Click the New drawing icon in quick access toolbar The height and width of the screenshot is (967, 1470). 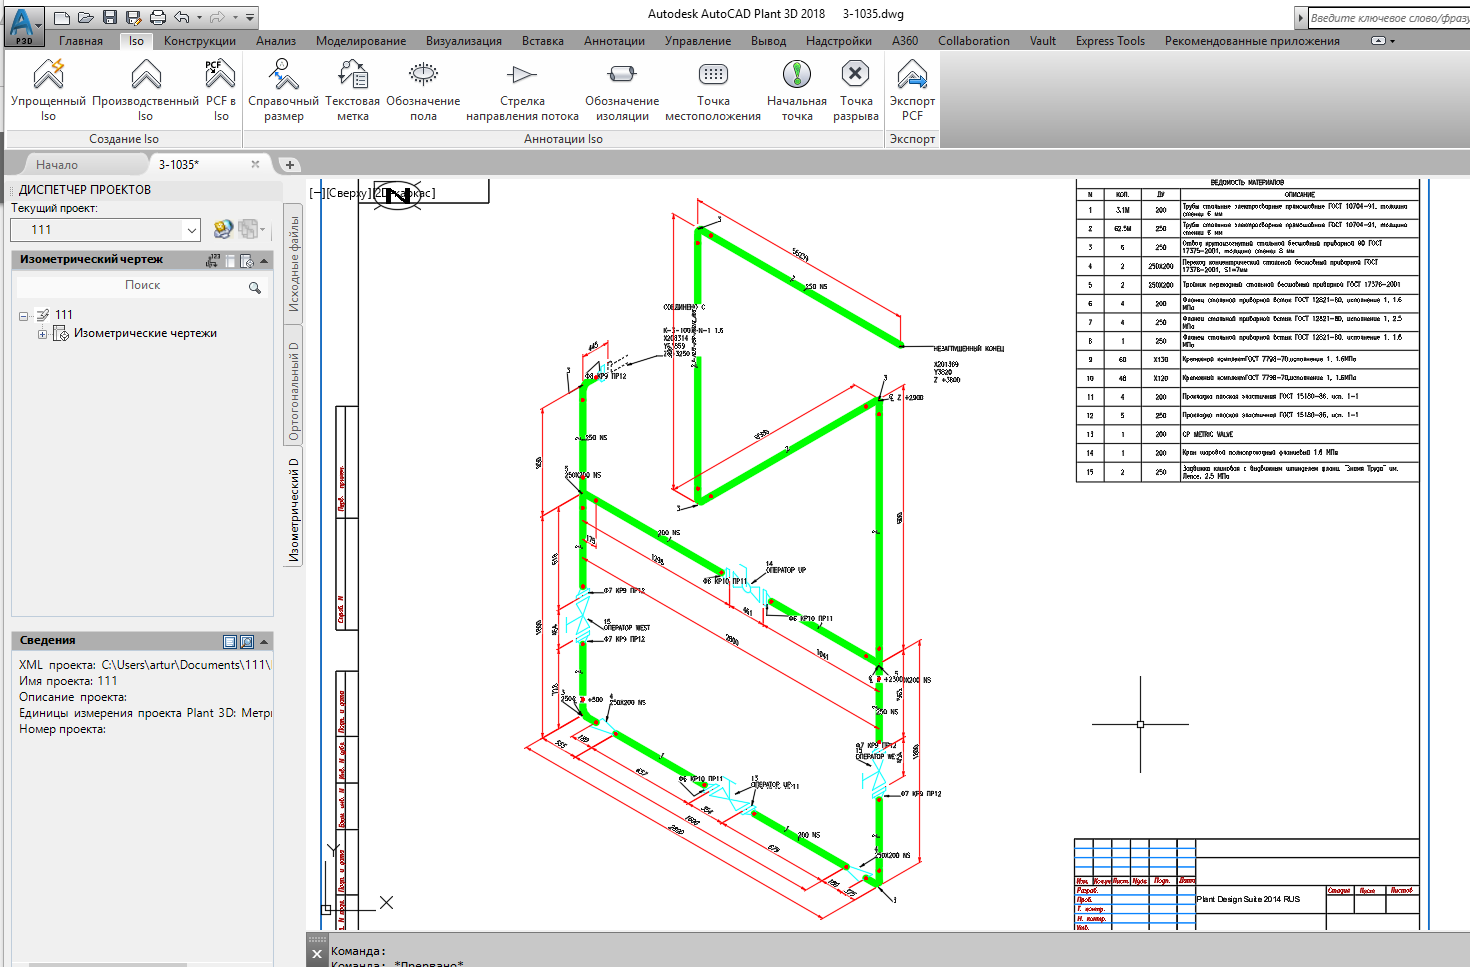click(x=62, y=17)
